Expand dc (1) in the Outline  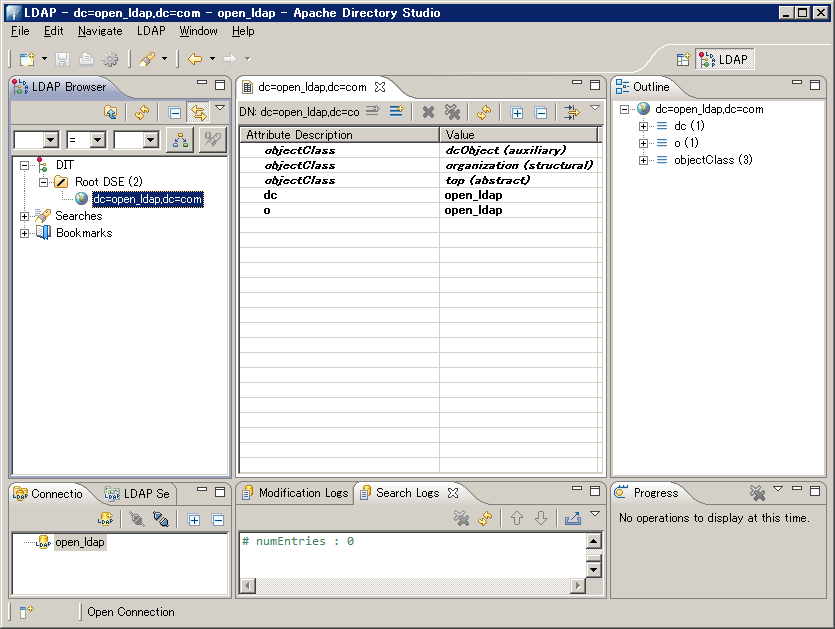pyautogui.click(x=643, y=126)
